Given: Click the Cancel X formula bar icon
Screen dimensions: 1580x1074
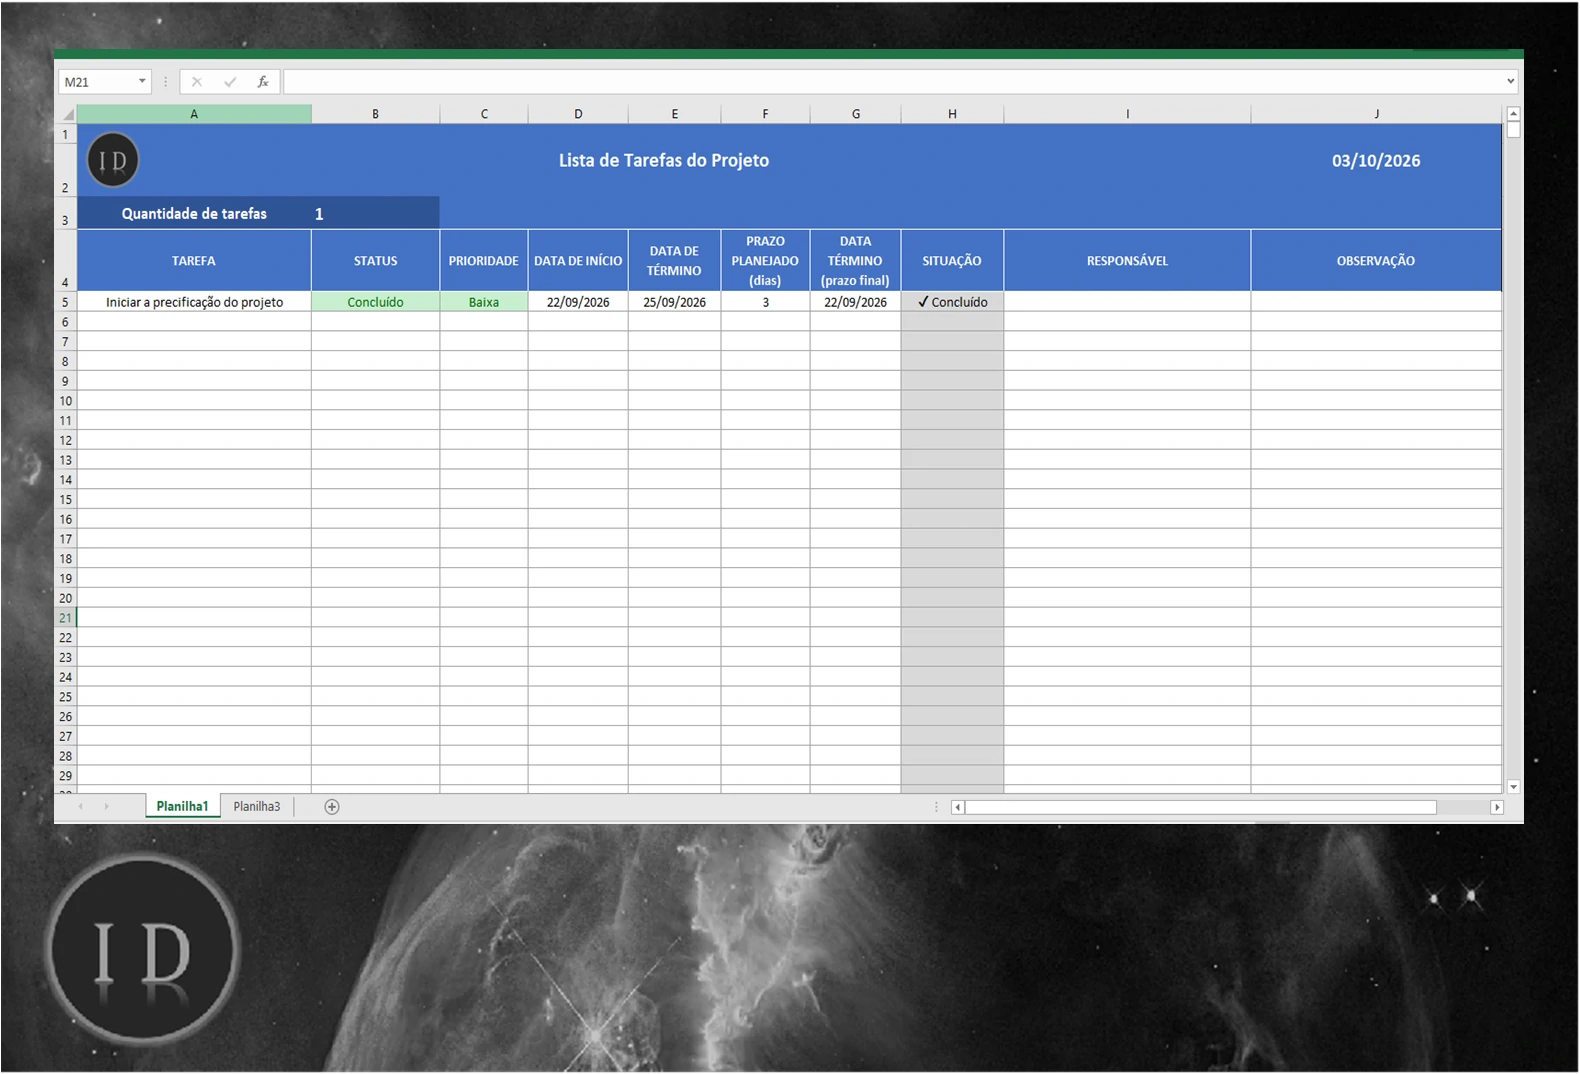Looking at the screenshot, I should point(197,82).
